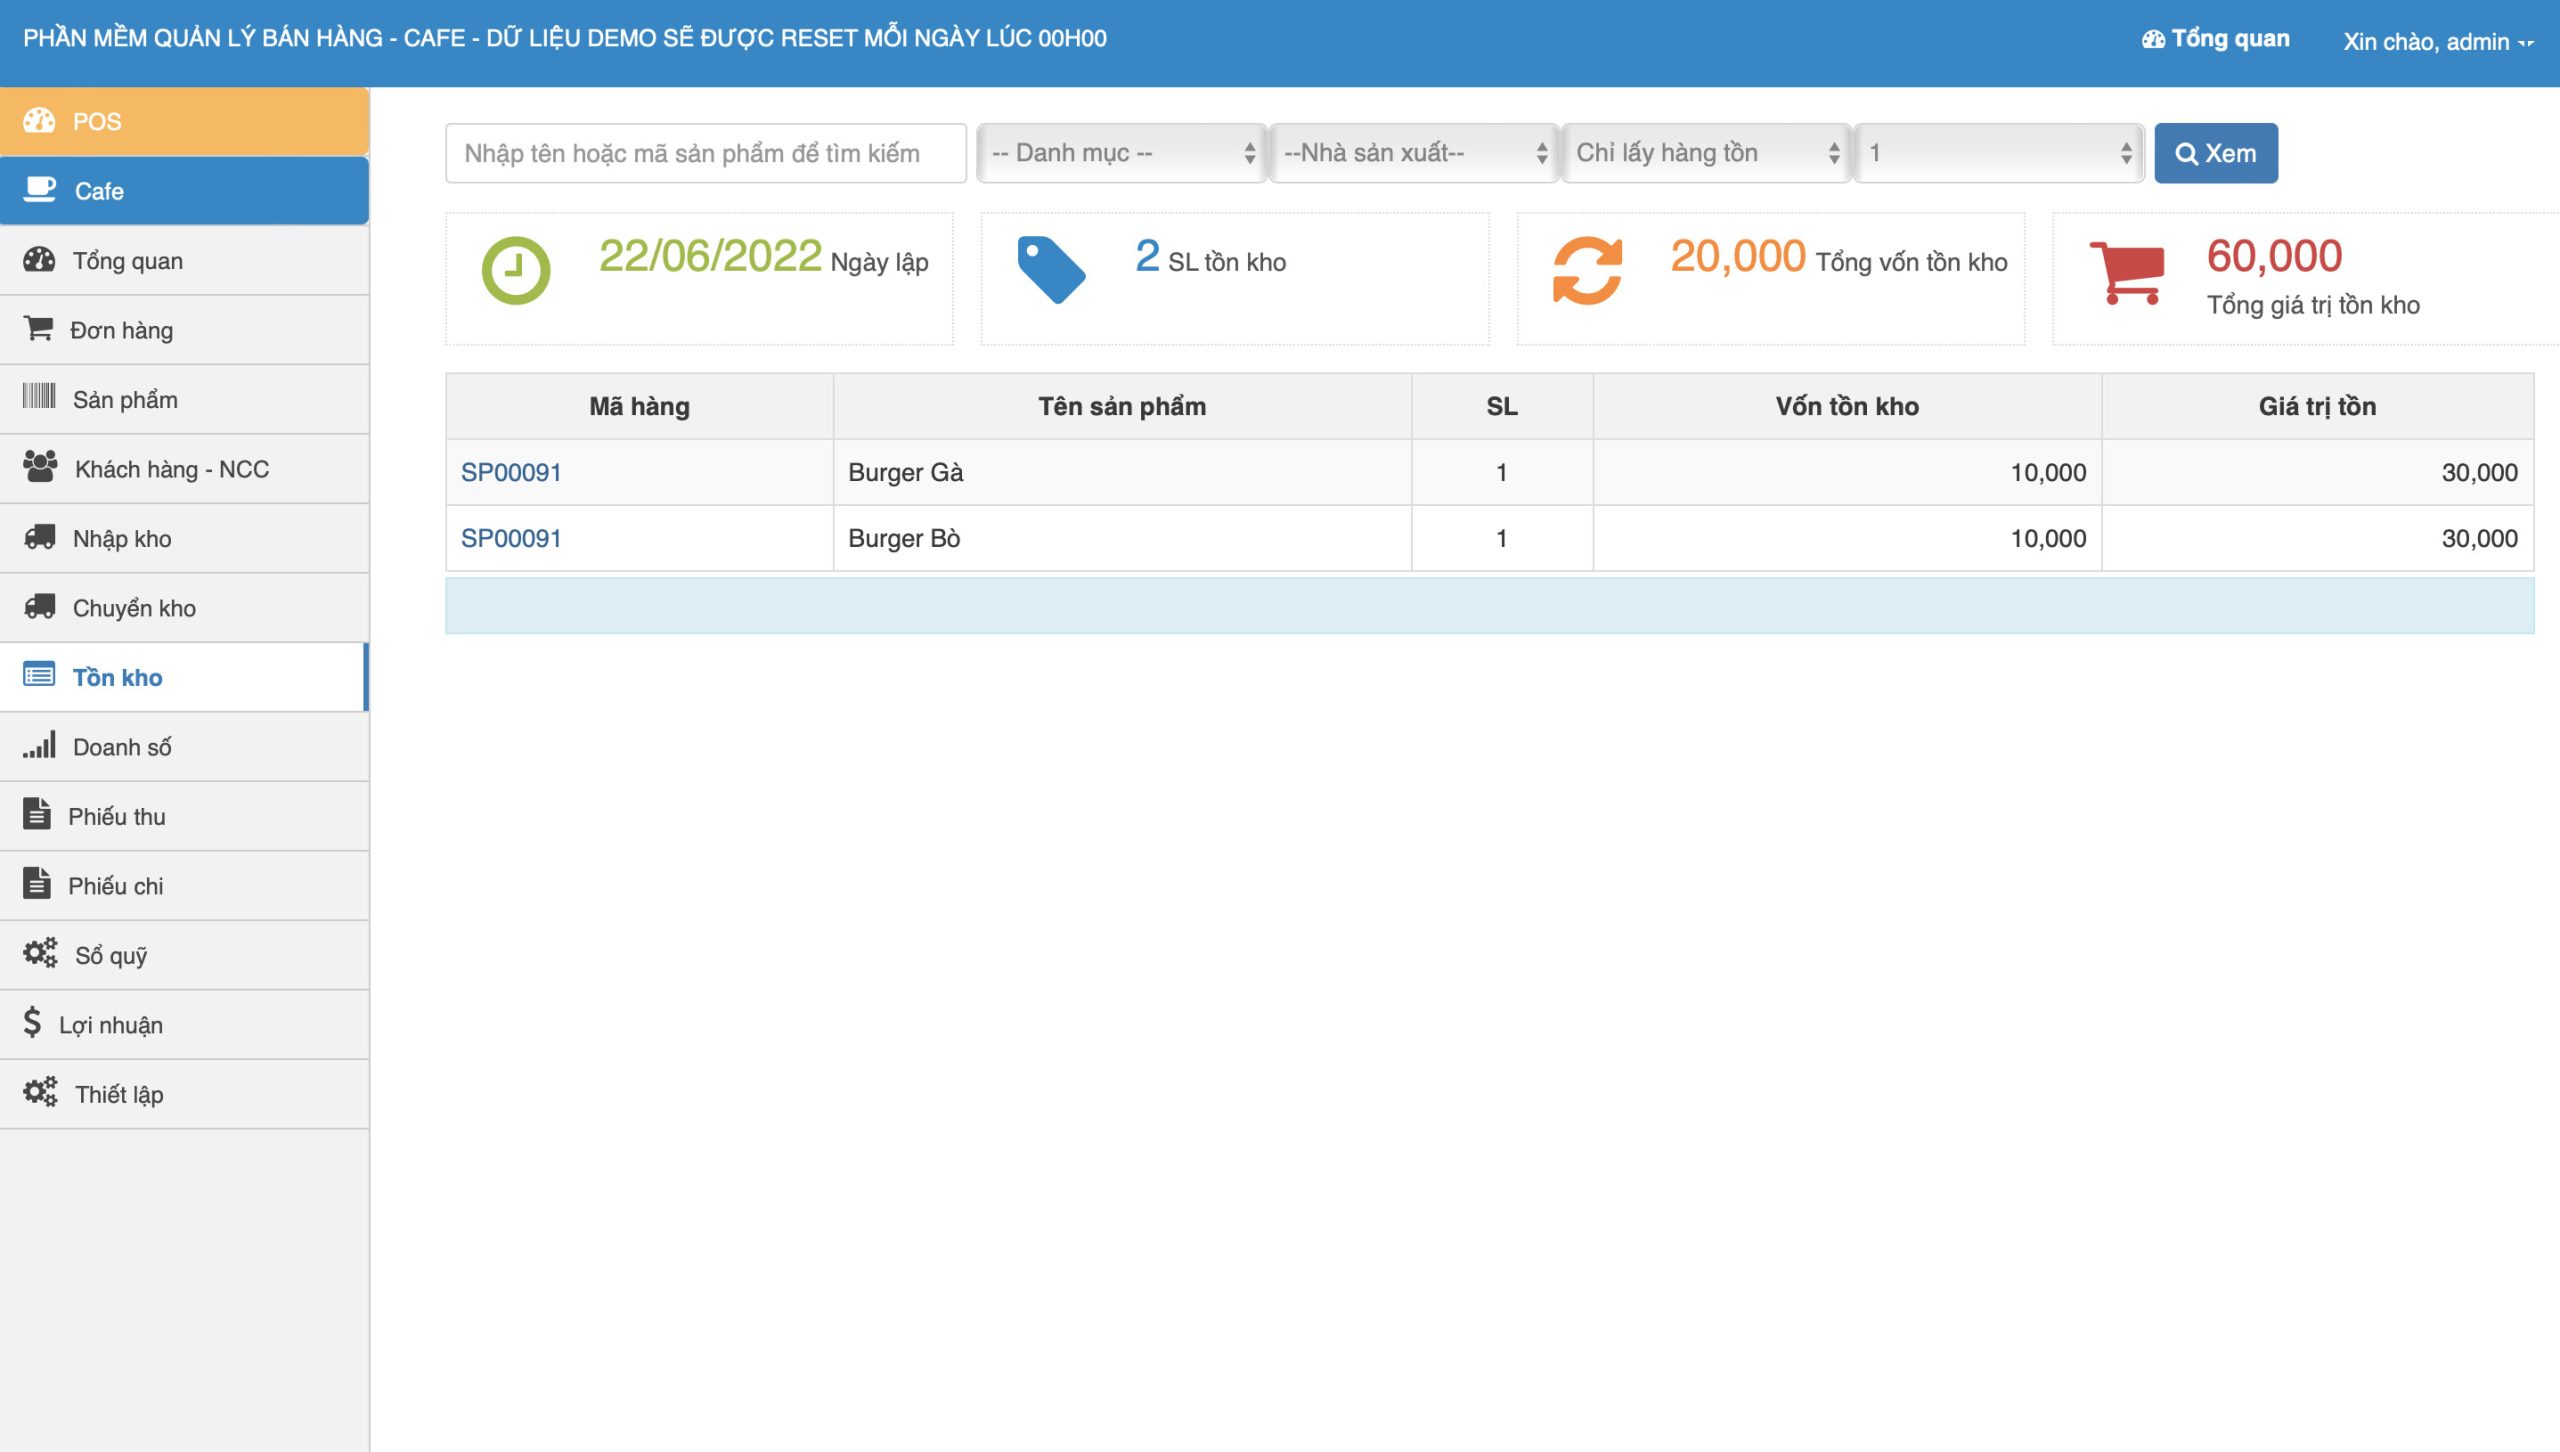Go to Chuyển kho in sidebar
The height and width of the screenshot is (1452, 2560).
tap(134, 608)
